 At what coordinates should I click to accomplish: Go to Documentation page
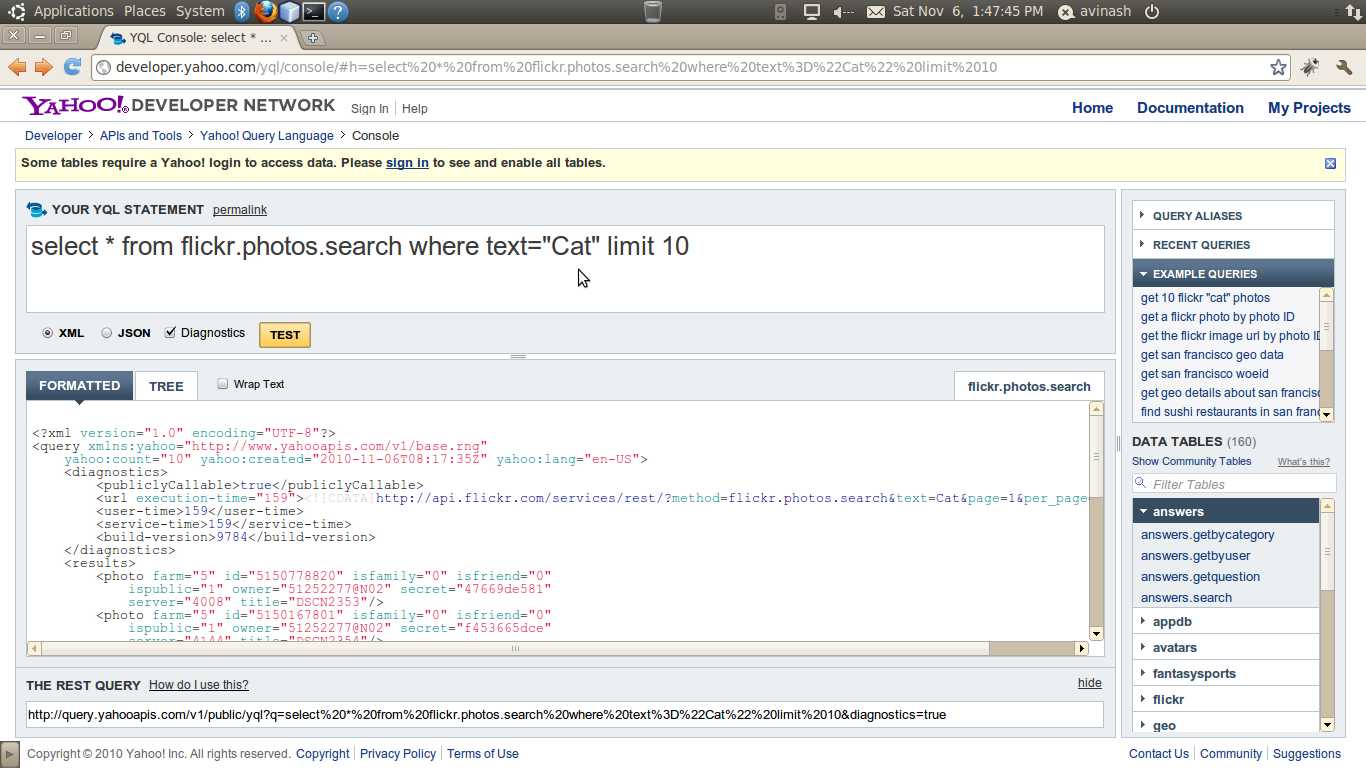coord(1190,108)
